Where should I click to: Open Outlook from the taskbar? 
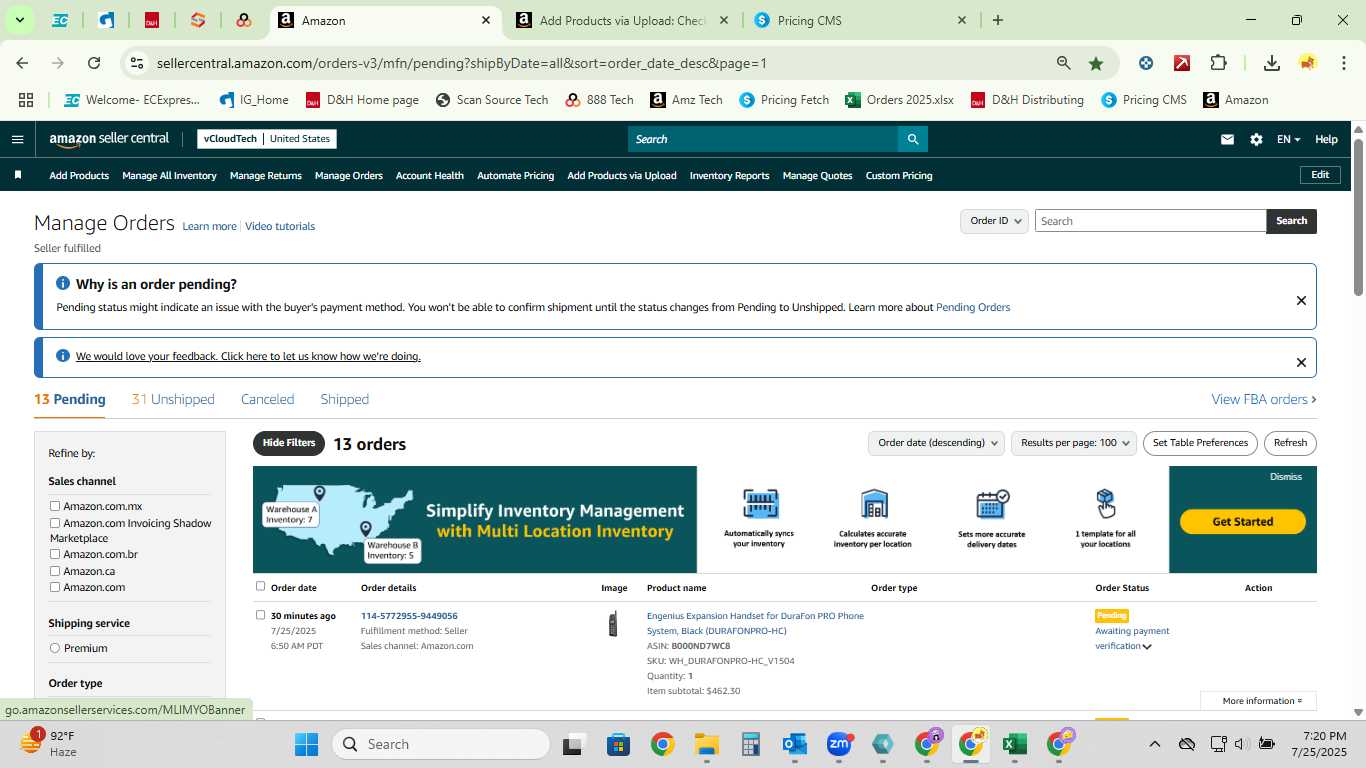[795, 744]
